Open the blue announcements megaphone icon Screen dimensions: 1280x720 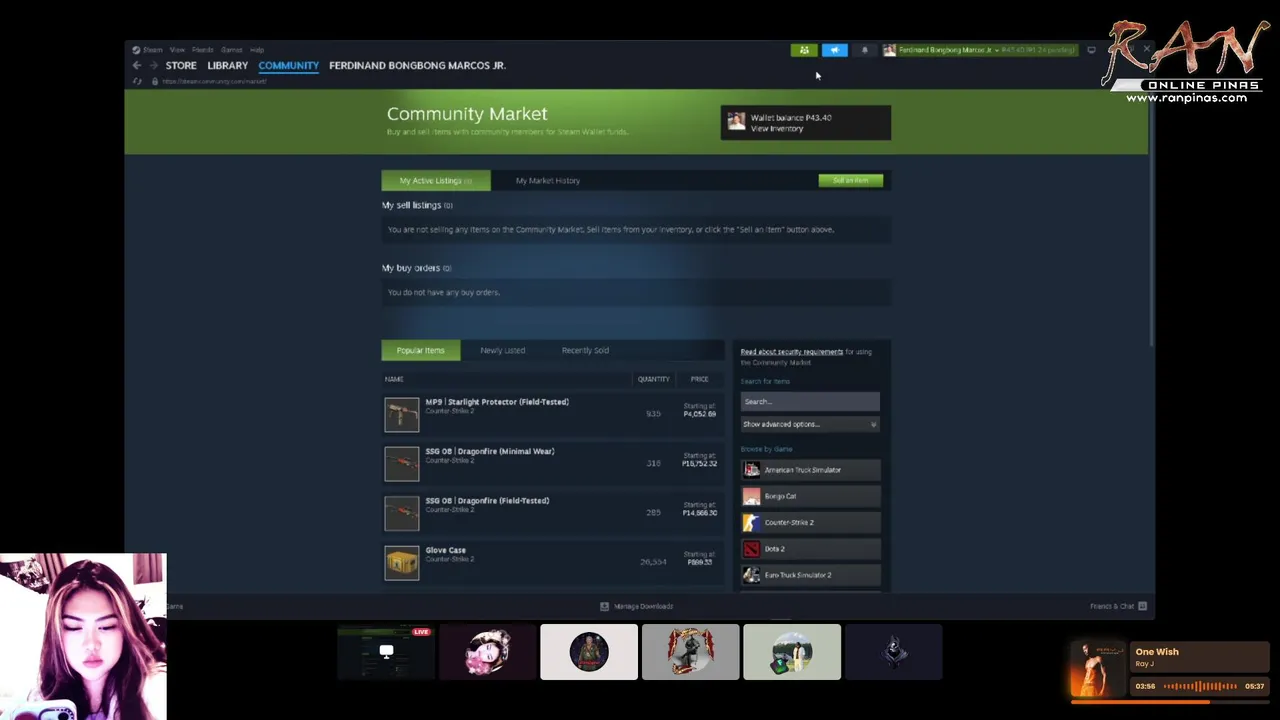834,50
